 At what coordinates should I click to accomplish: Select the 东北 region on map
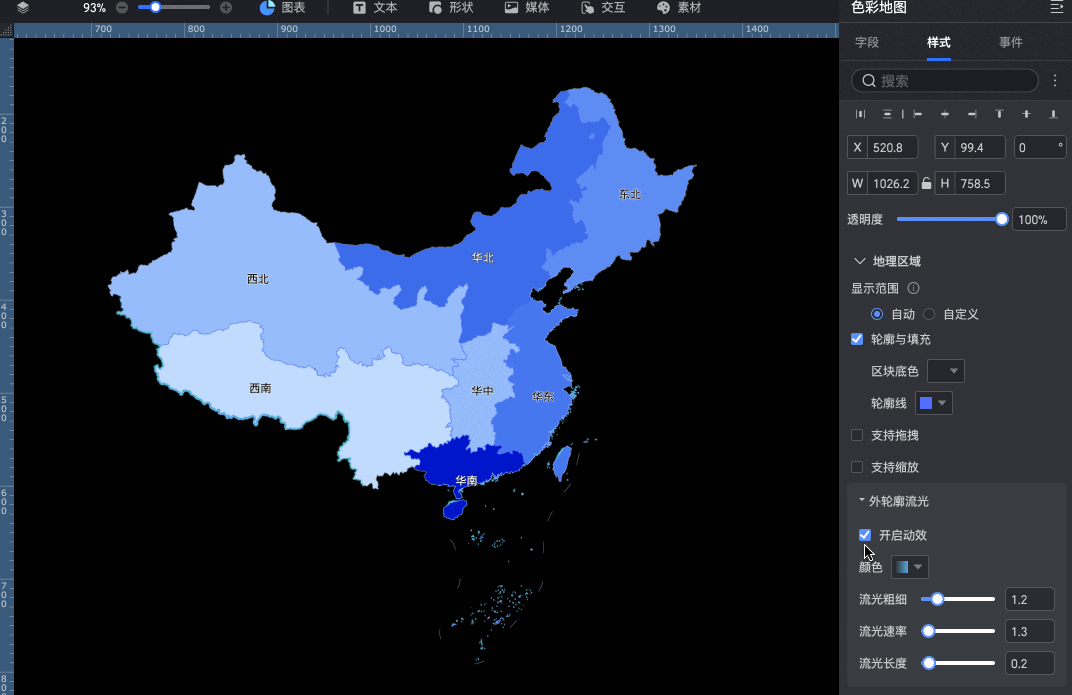pyautogui.click(x=630, y=195)
